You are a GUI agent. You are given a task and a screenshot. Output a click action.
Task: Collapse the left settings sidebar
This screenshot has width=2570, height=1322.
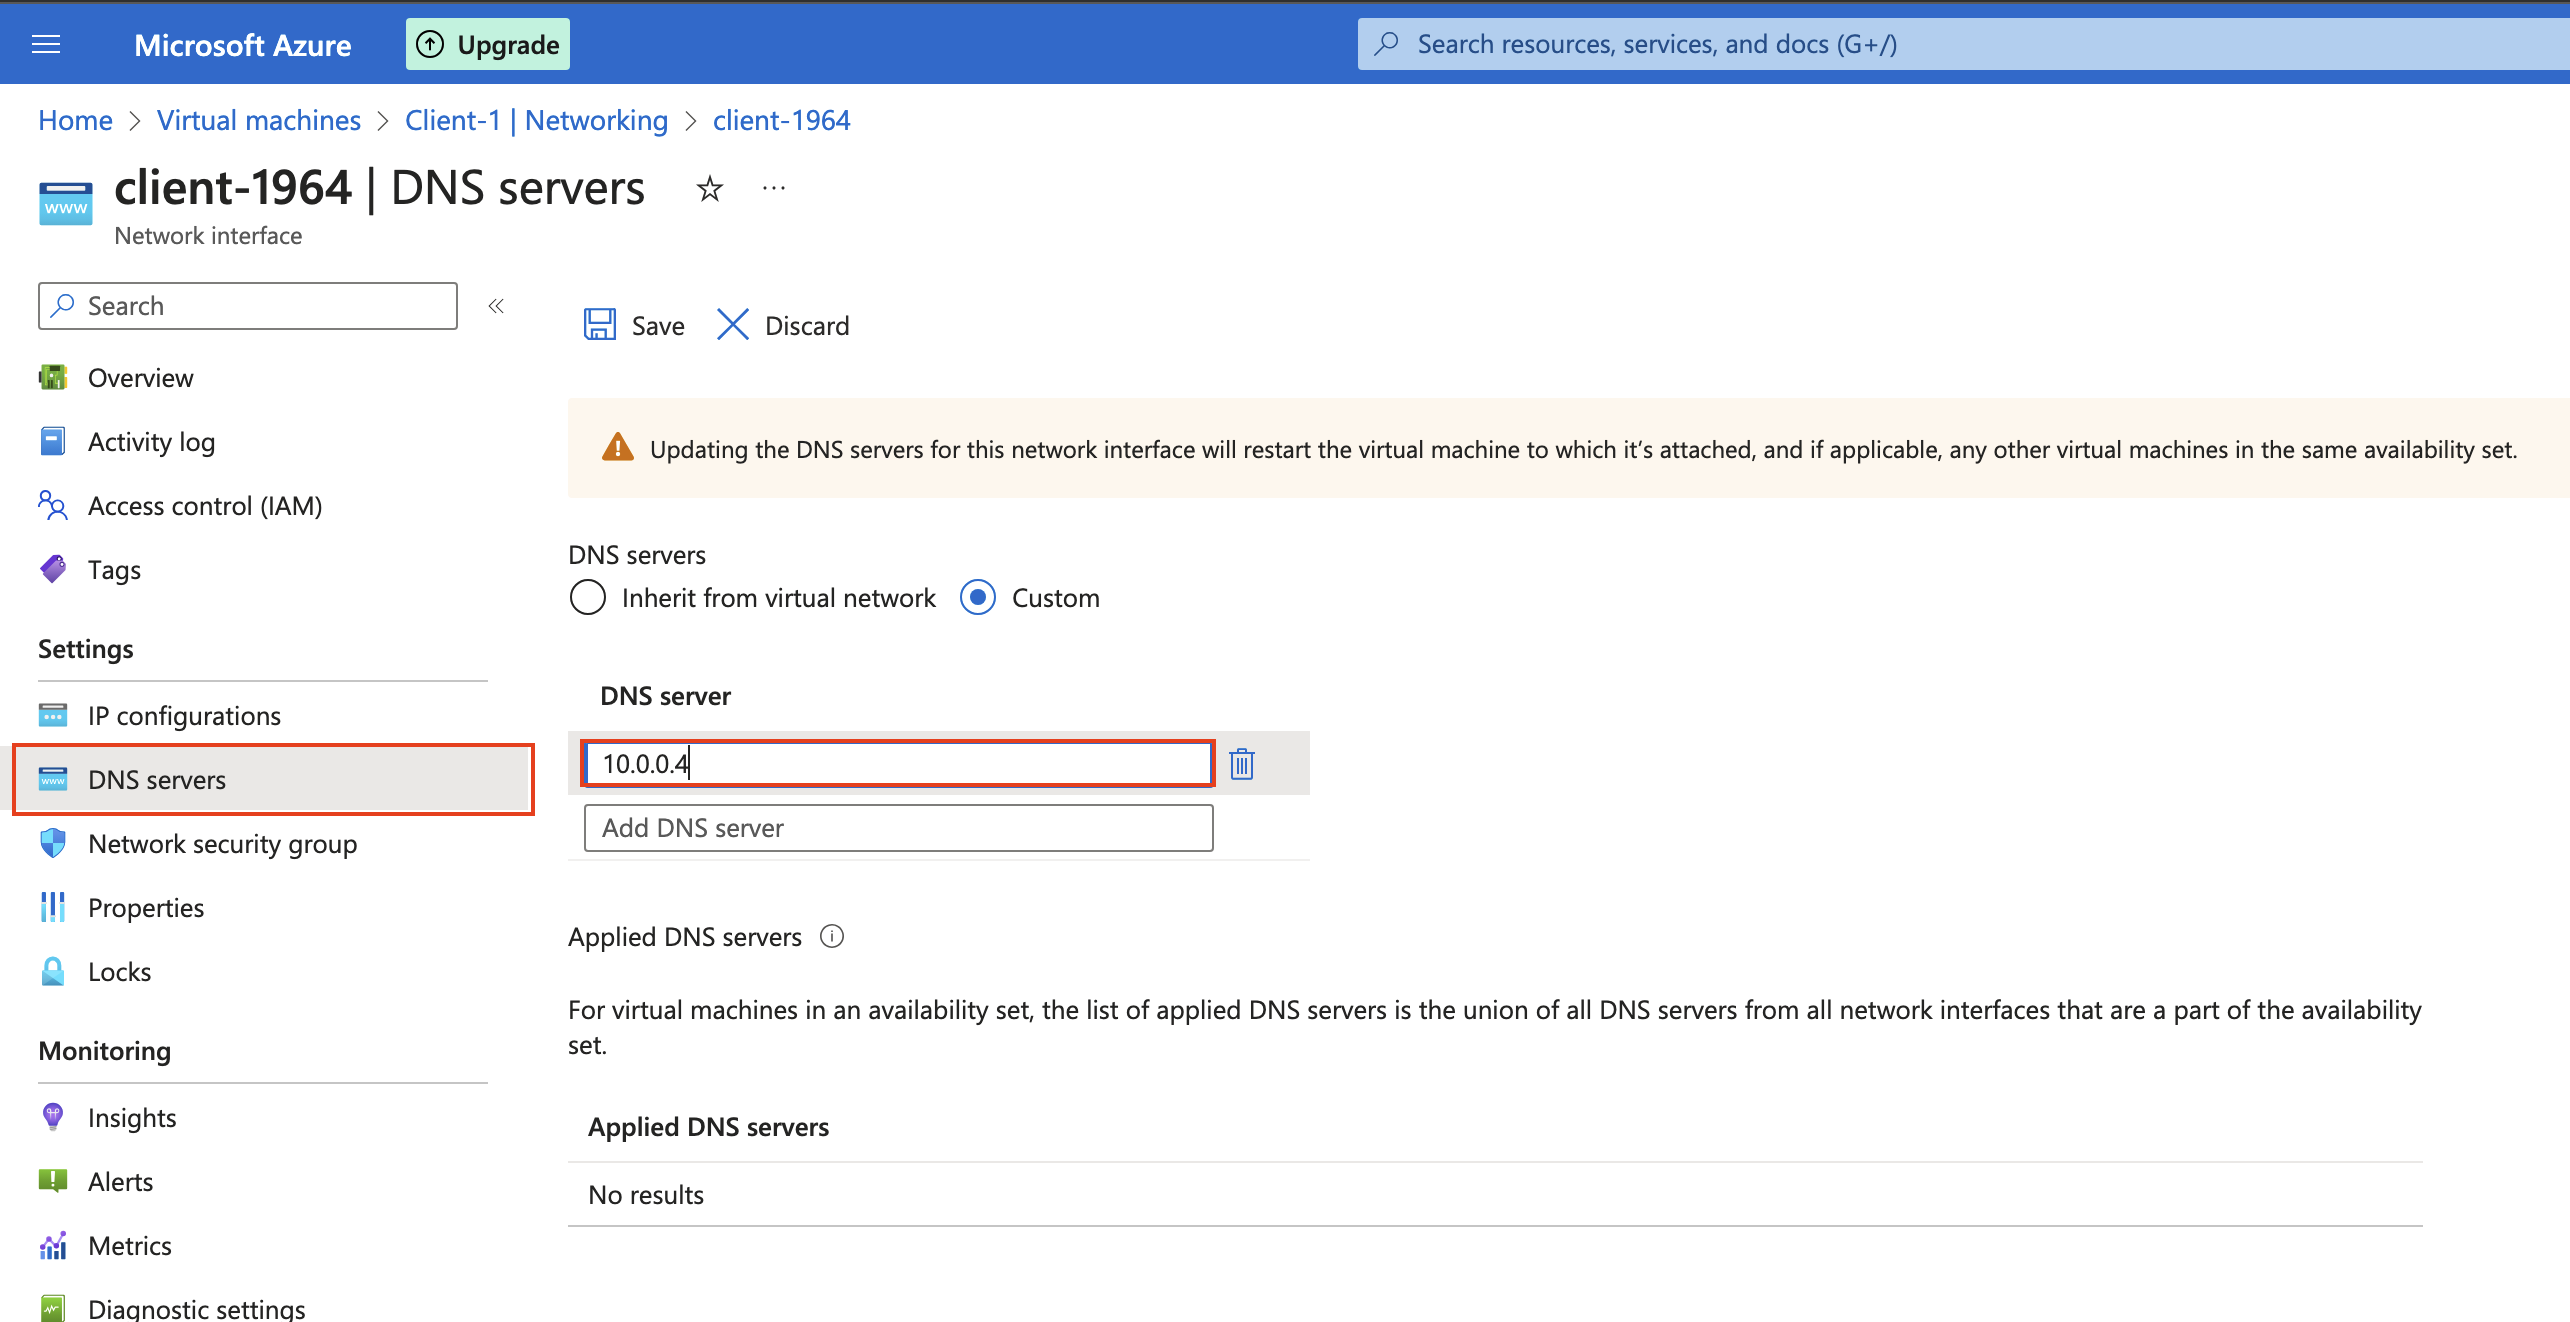(x=495, y=305)
